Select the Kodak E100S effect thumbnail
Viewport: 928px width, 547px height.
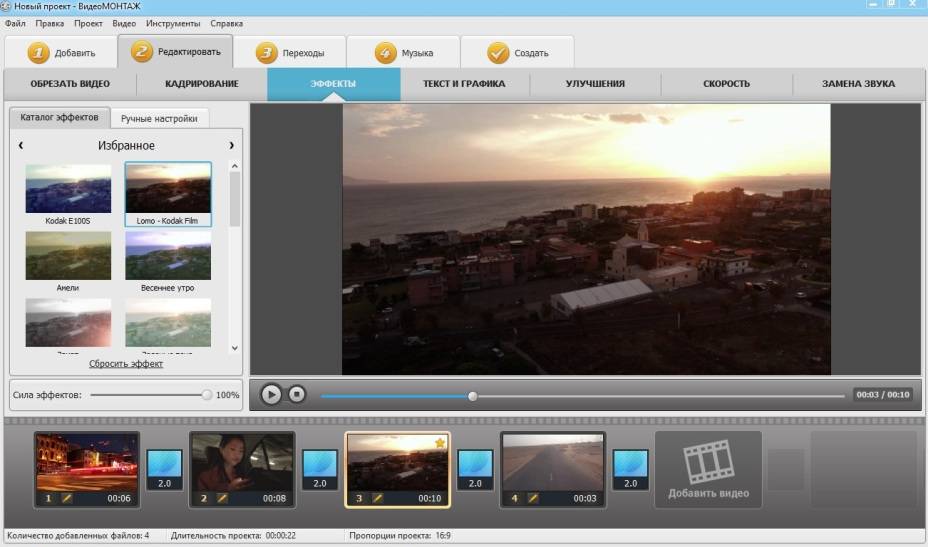click(68, 189)
